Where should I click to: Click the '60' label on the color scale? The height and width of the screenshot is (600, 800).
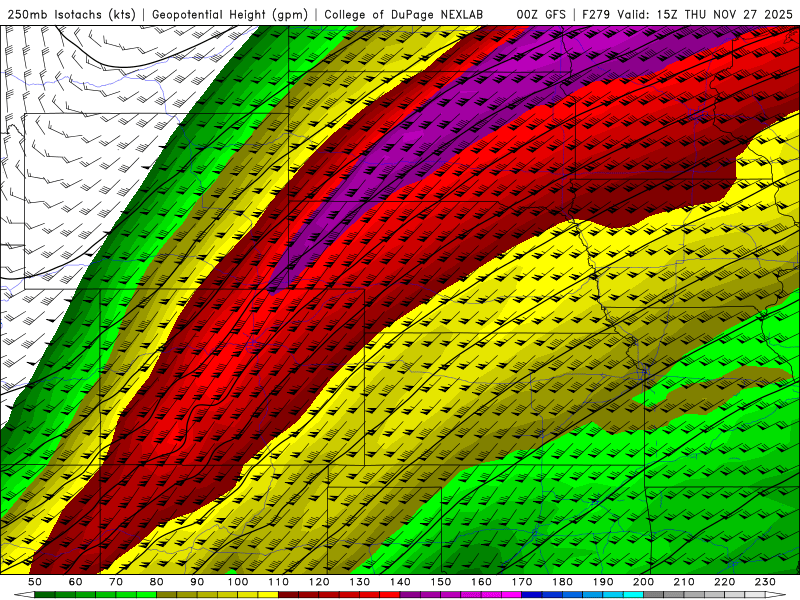coord(75,582)
